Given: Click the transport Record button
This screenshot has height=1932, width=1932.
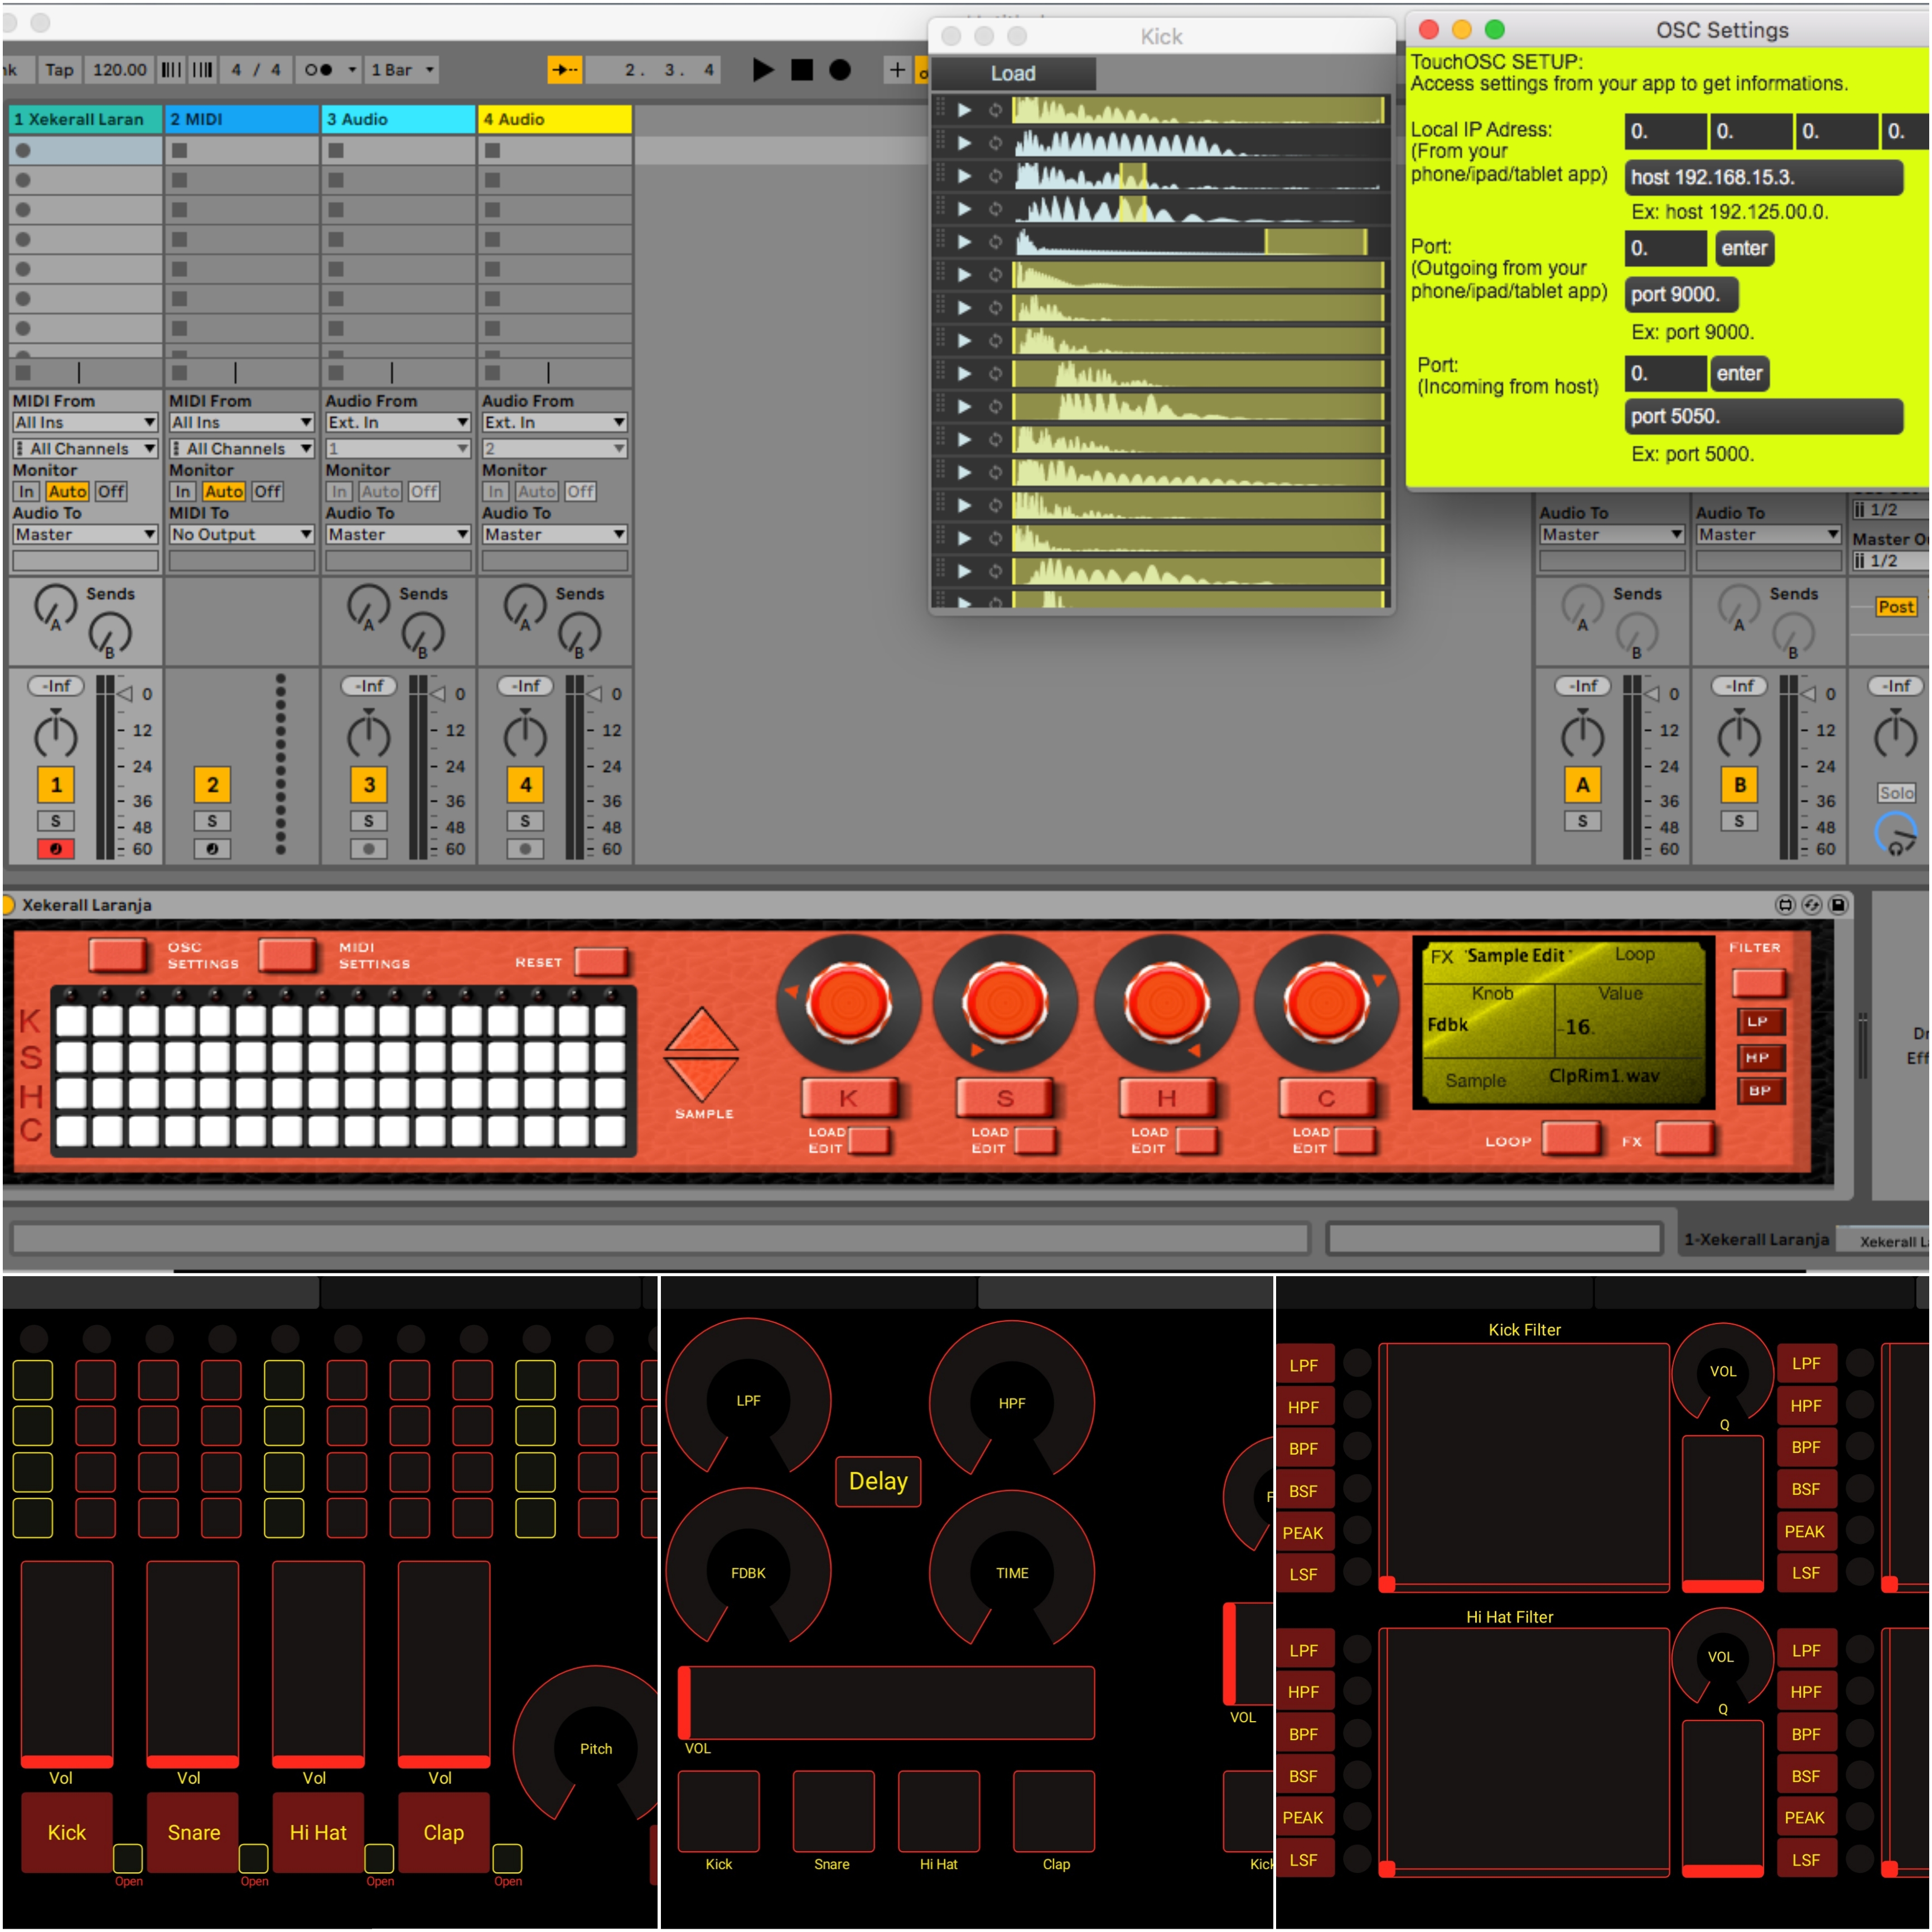Looking at the screenshot, I should click(840, 70).
